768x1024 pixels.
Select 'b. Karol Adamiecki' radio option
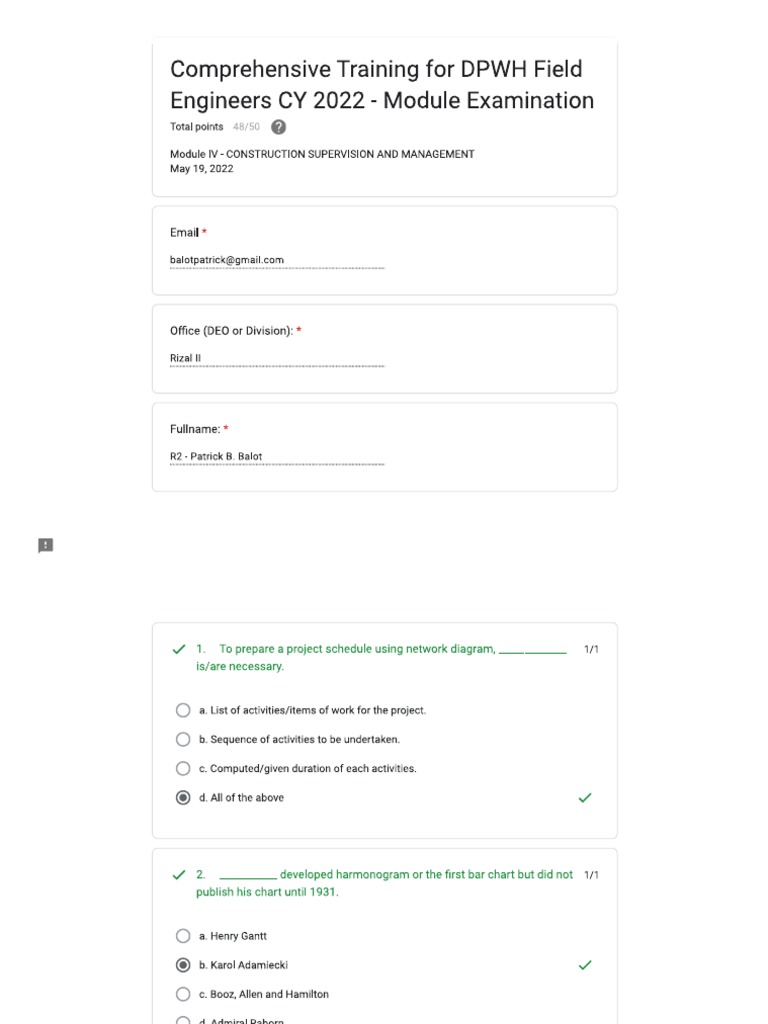pos(183,965)
